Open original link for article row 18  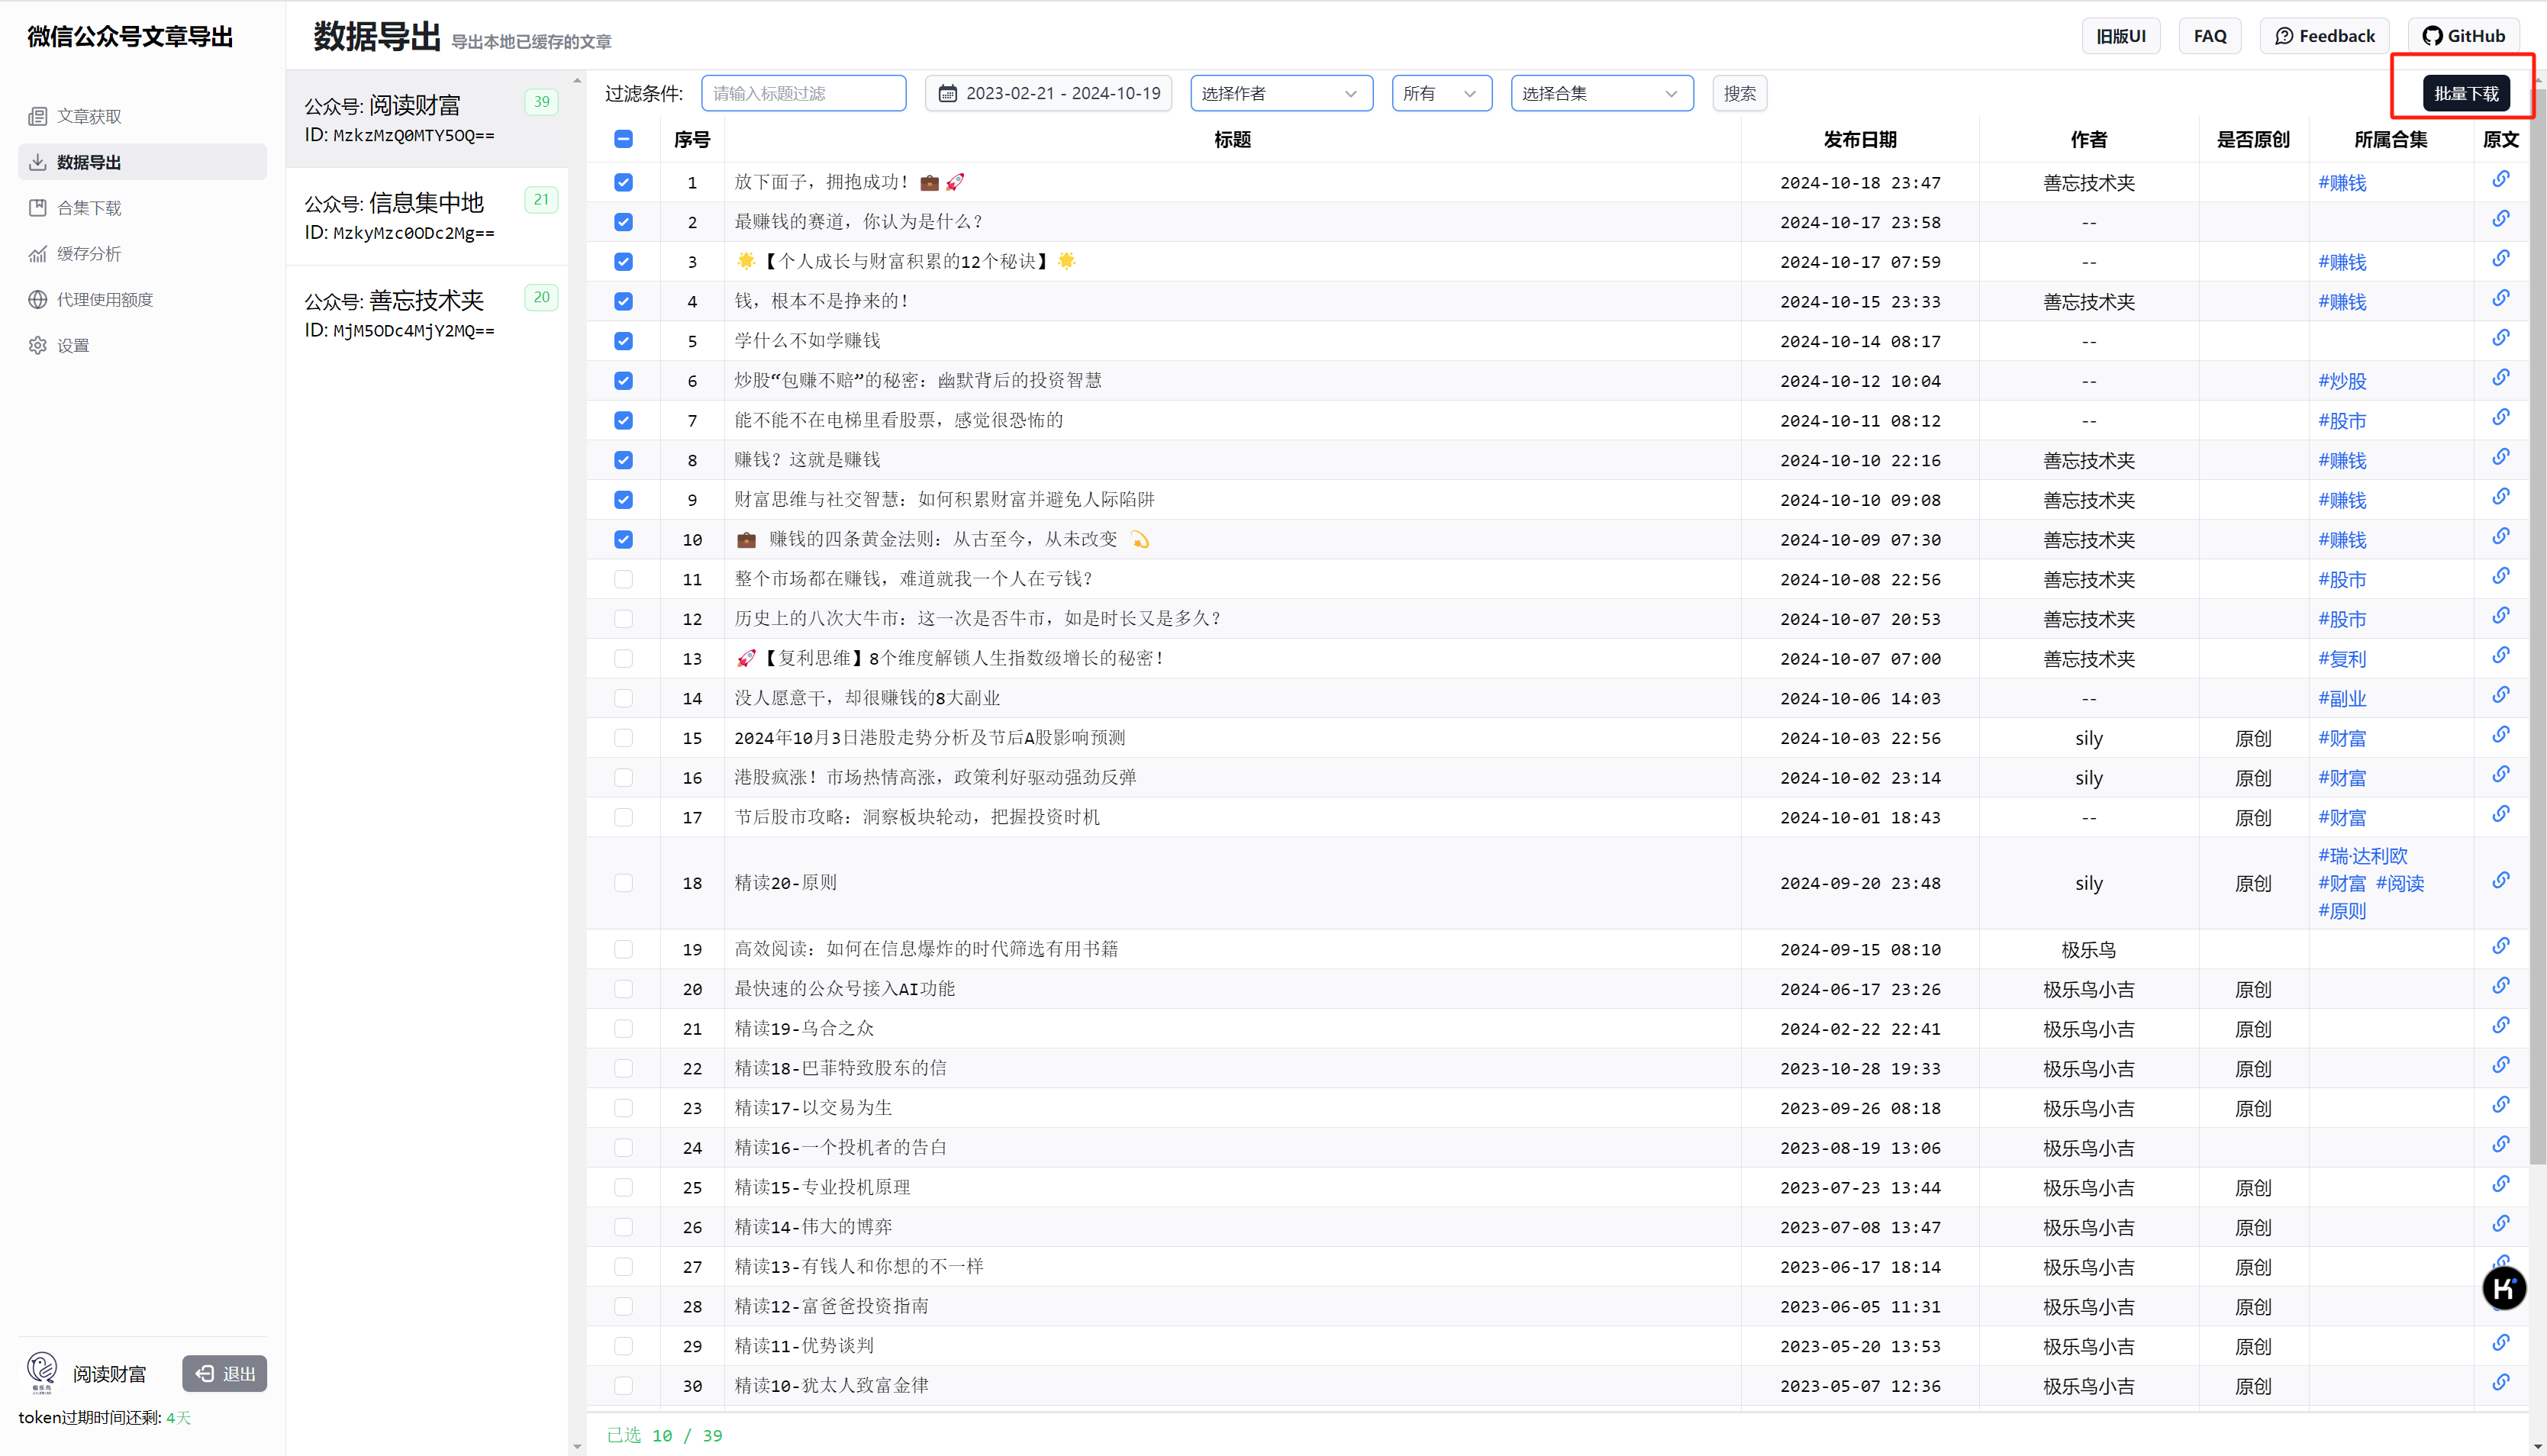(x=2500, y=881)
